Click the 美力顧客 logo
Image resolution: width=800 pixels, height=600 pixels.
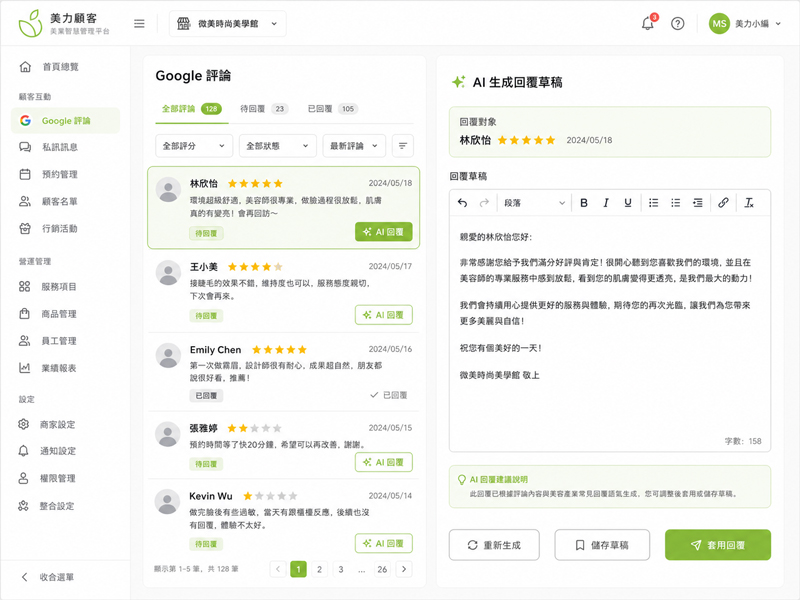pyautogui.click(x=64, y=23)
